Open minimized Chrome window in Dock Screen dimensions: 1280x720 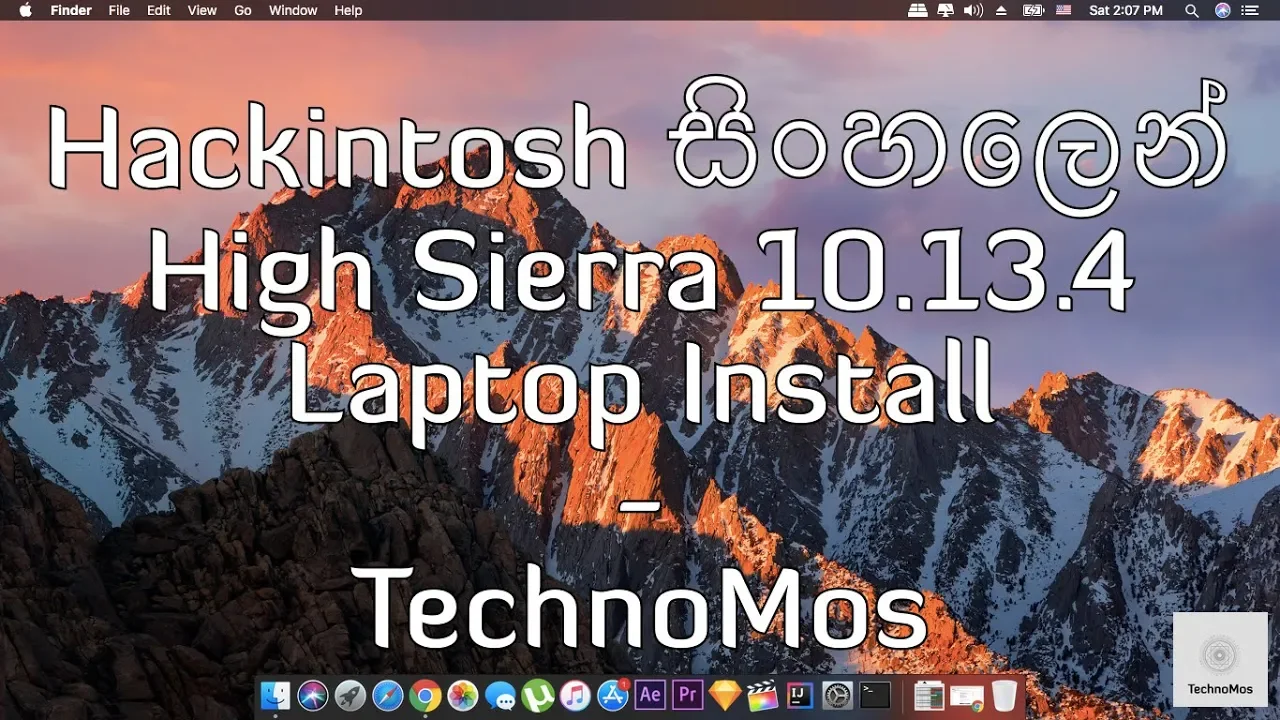(x=967, y=695)
